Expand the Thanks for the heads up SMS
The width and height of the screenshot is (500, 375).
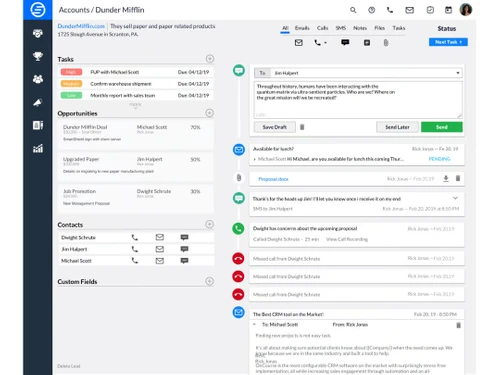455,198
